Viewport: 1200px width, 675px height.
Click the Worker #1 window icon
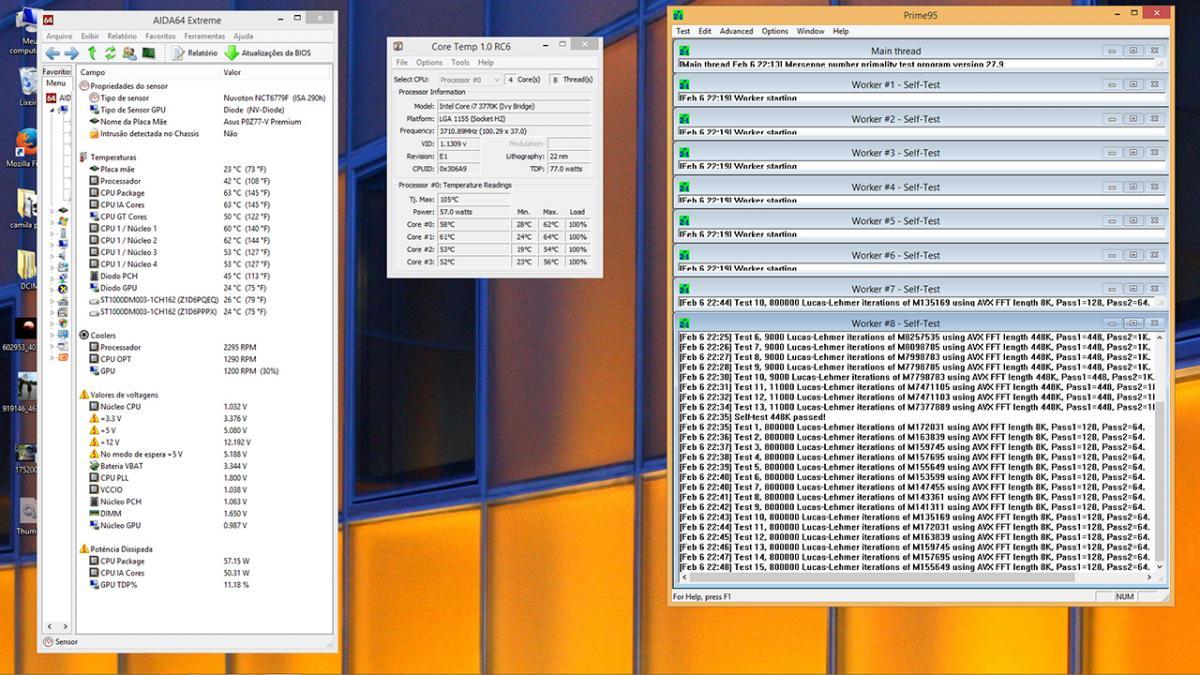click(685, 85)
